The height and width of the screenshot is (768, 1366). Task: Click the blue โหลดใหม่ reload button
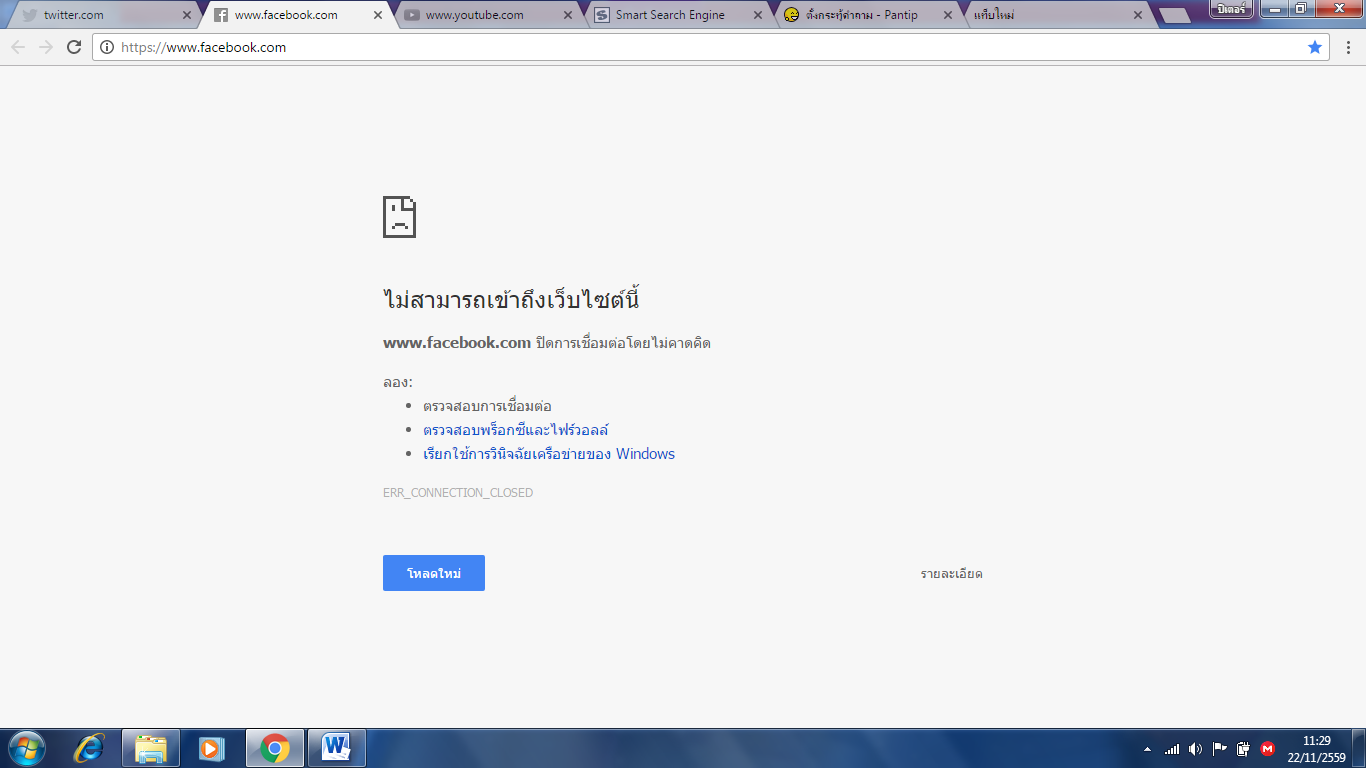coord(434,573)
